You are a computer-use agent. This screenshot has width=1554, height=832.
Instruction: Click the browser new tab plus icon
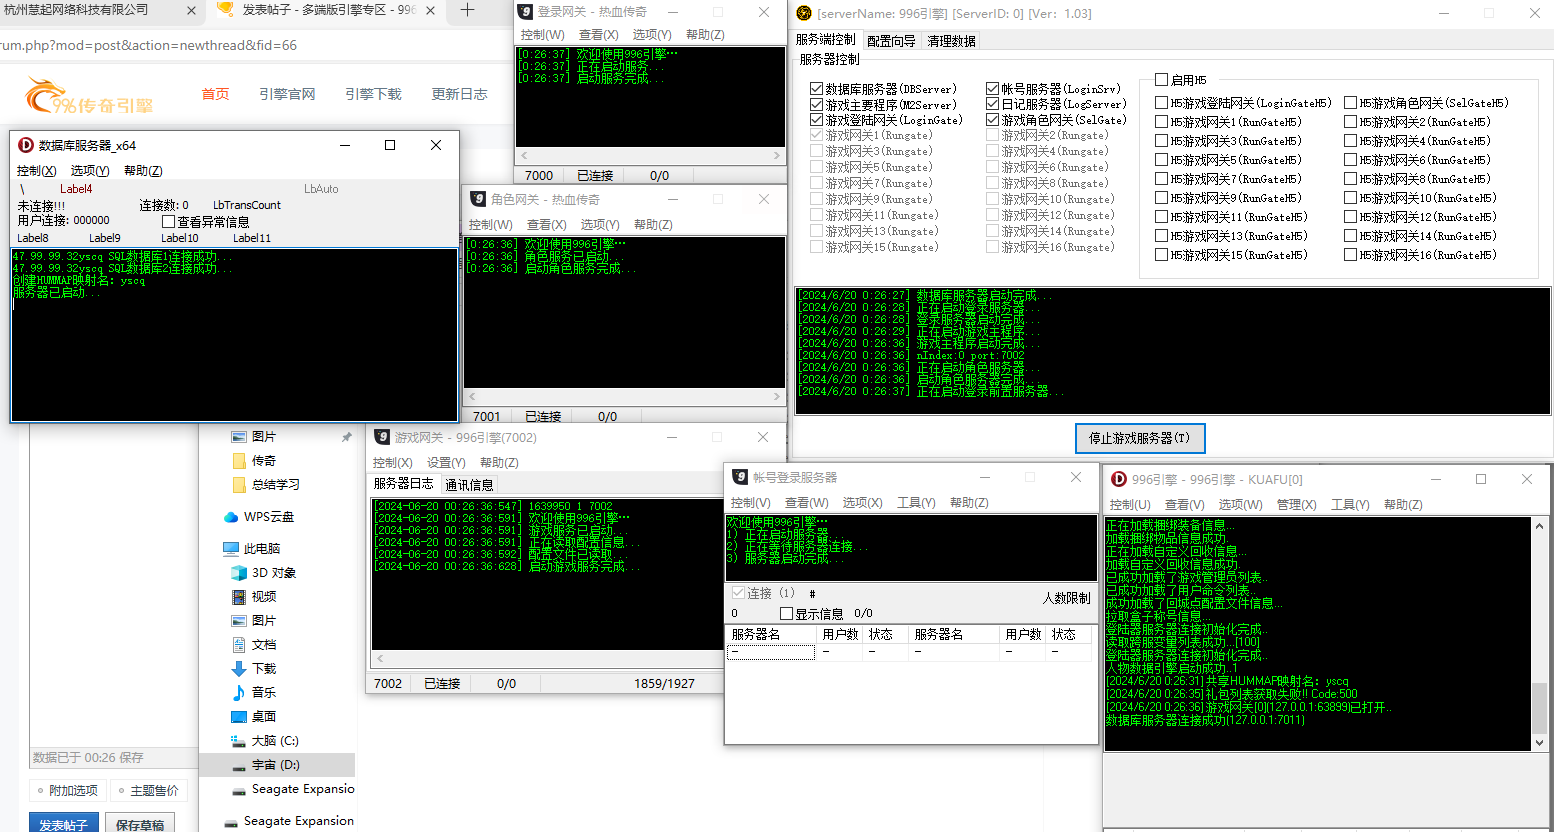coord(467,10)
